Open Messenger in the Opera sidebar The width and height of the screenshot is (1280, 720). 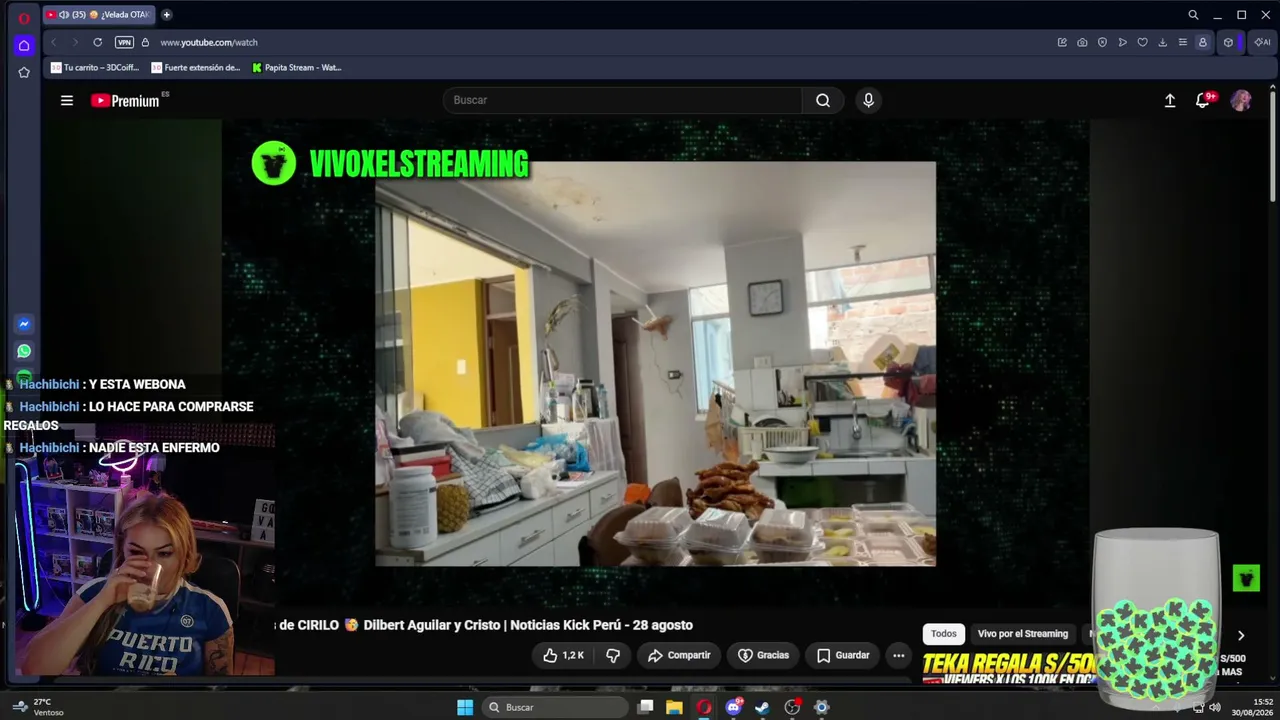[x=24, y=324]
